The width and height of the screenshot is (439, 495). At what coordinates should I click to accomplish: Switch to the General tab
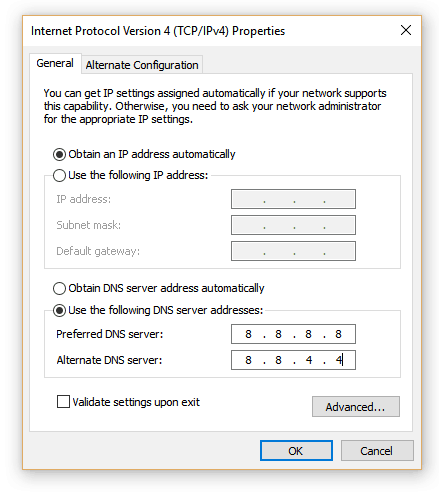pos(55,63)
